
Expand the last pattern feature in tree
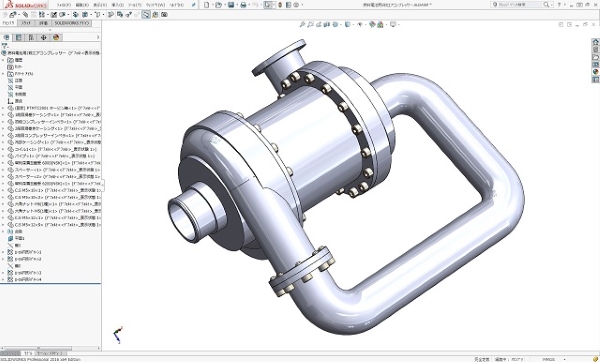tap(3, 280)
